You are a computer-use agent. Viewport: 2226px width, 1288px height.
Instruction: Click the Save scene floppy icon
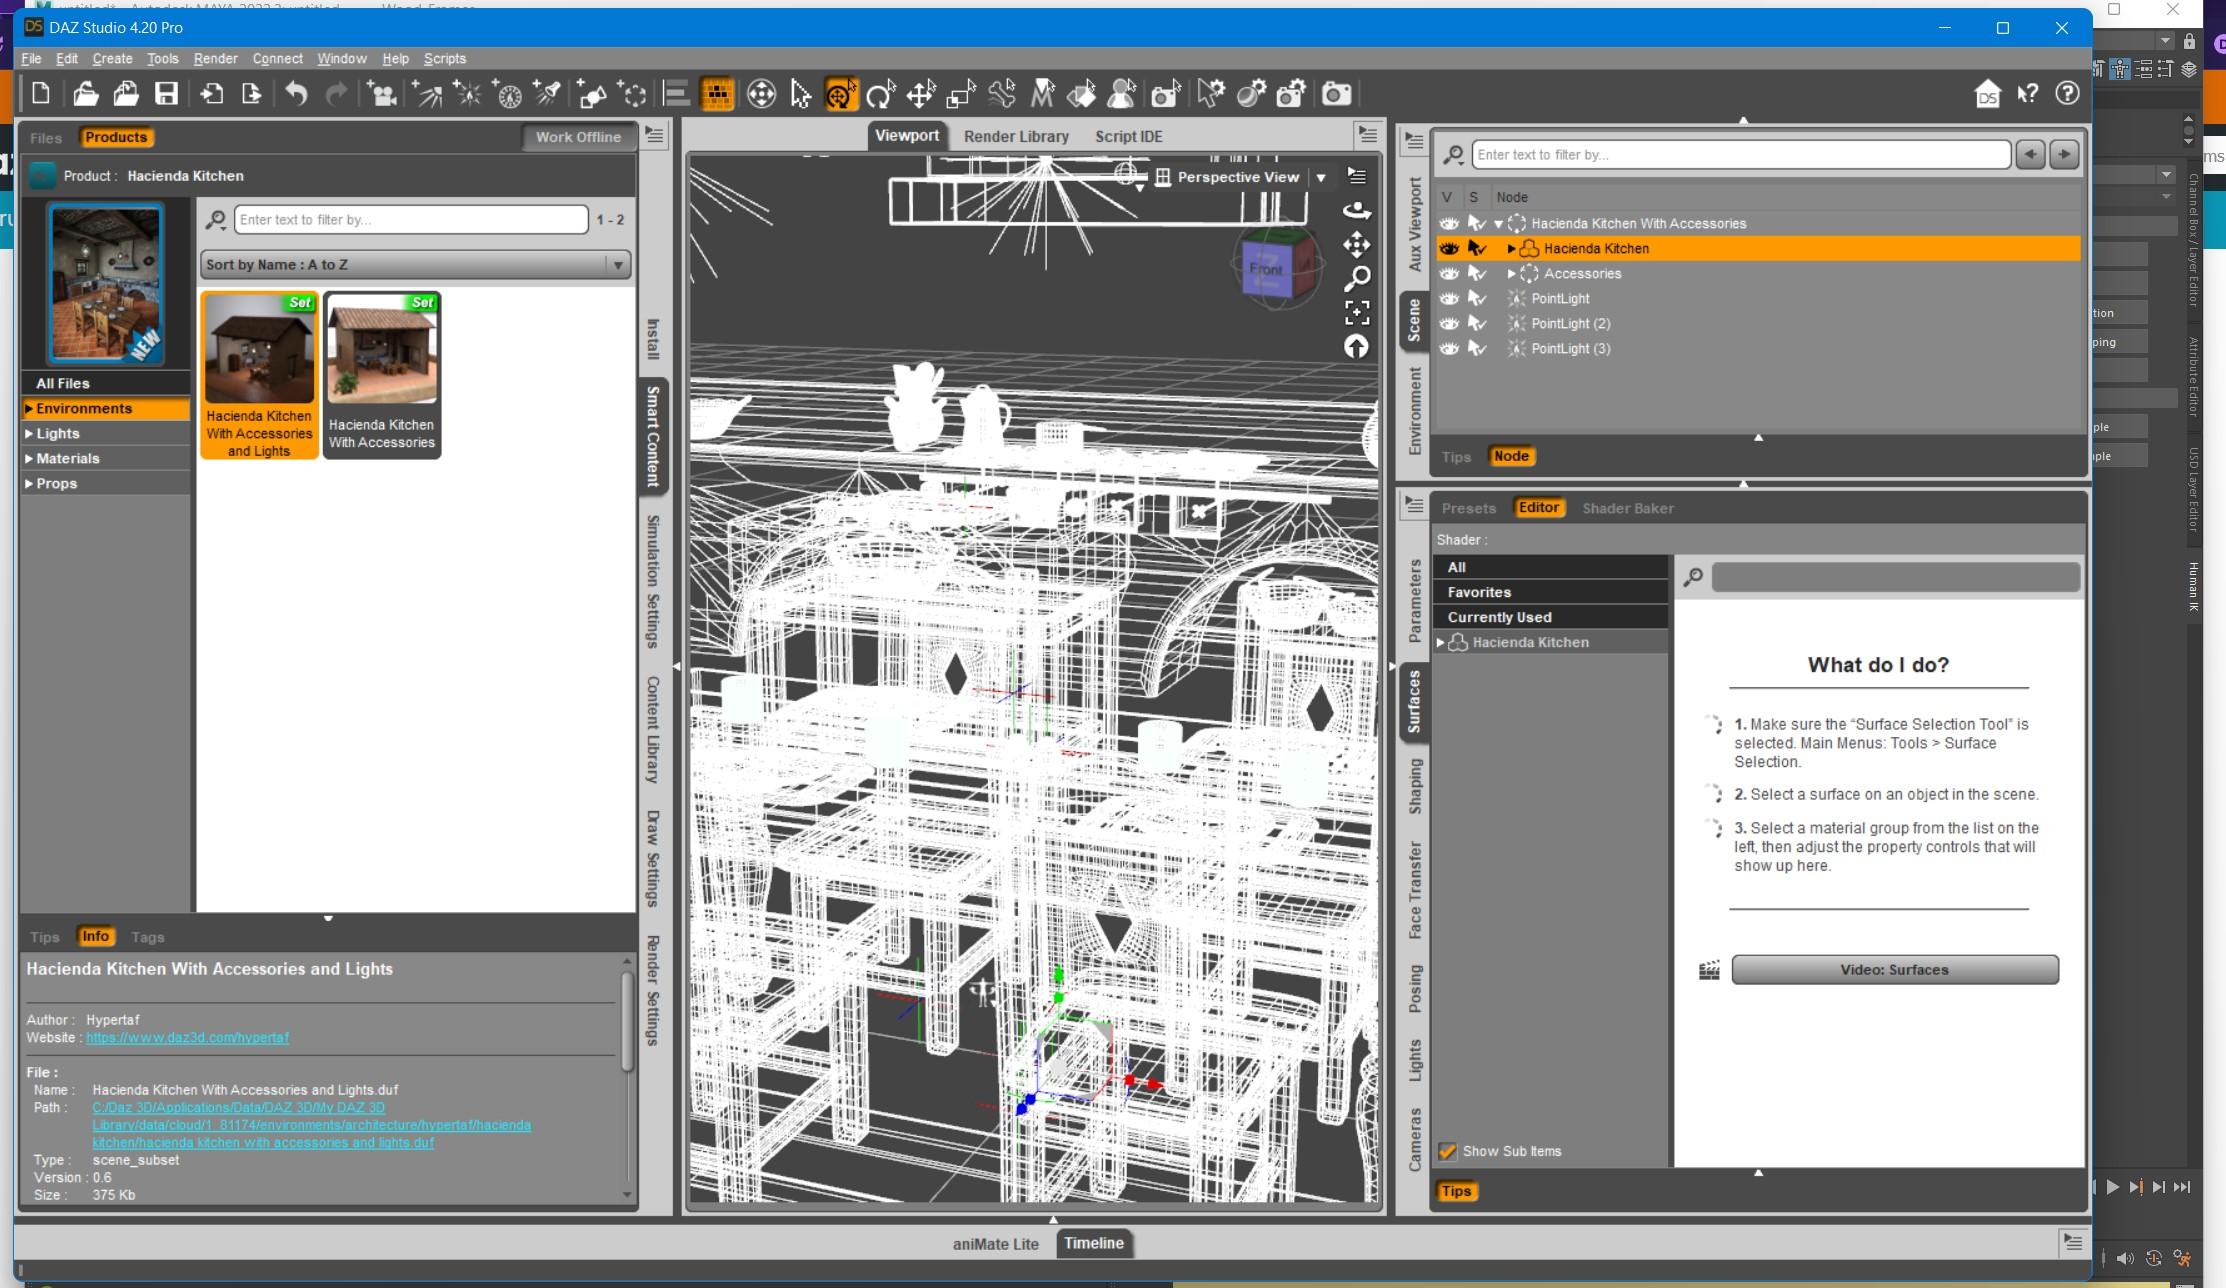[166, 94]
